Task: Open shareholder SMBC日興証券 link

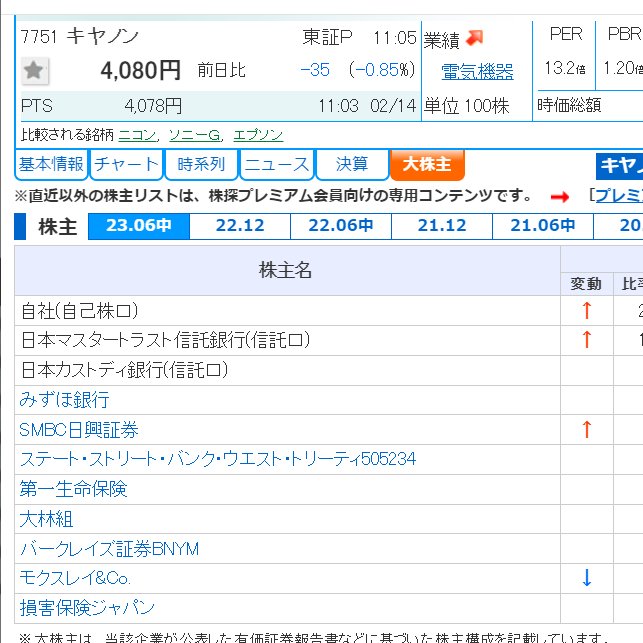Action: [79, 430]
